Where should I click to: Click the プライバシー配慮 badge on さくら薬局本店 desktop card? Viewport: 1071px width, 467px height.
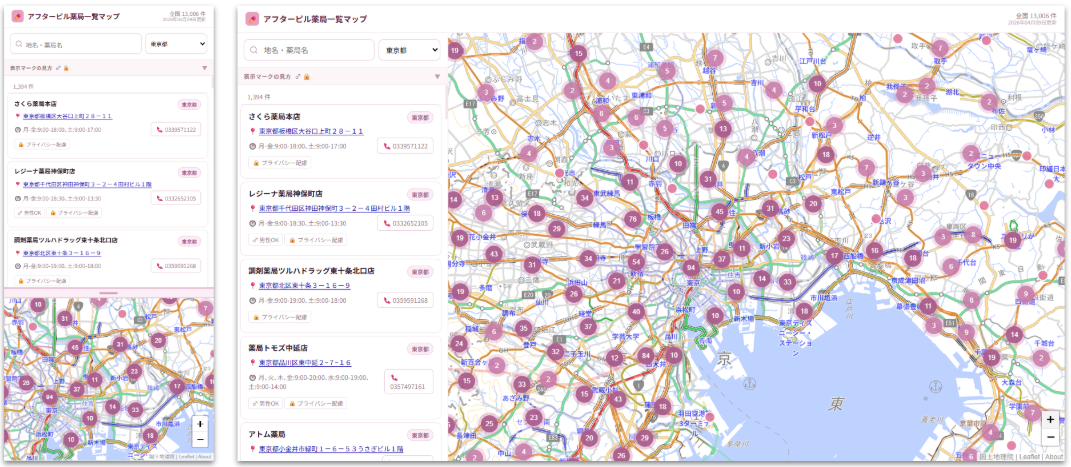click(279, 162)
